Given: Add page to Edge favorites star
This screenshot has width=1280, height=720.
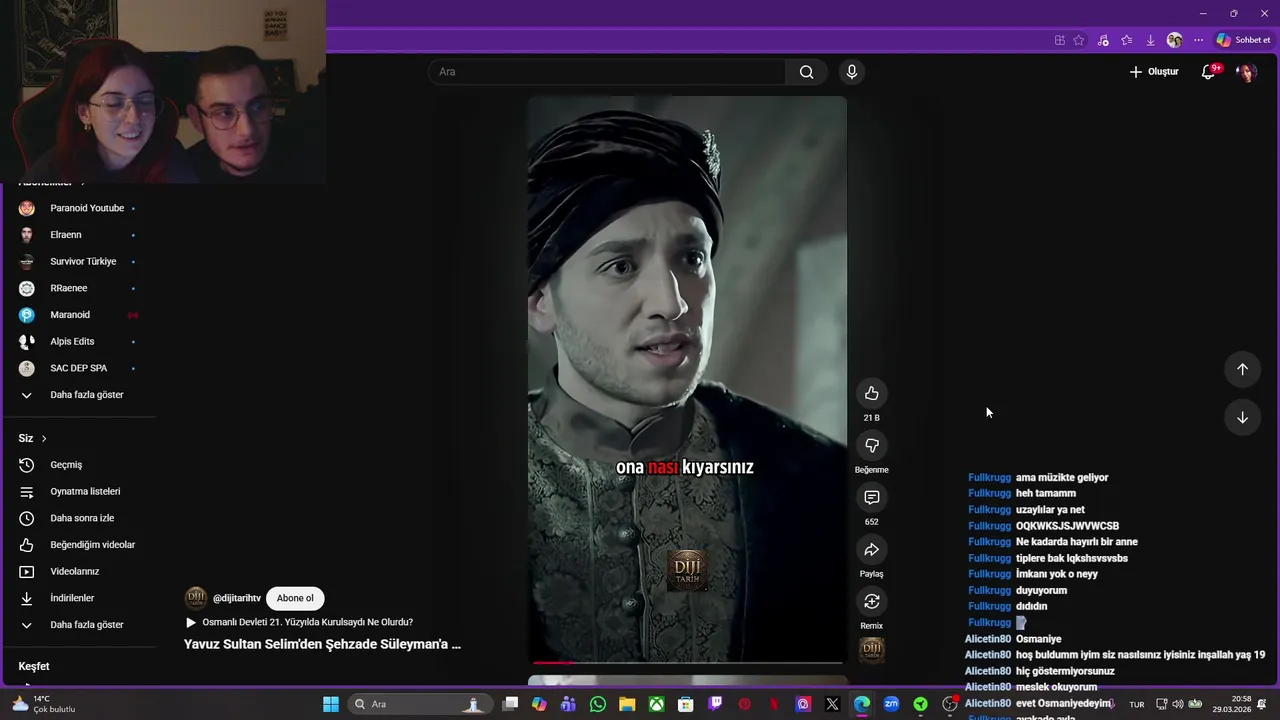Looking at the screenshot, I should [1079, 40].
